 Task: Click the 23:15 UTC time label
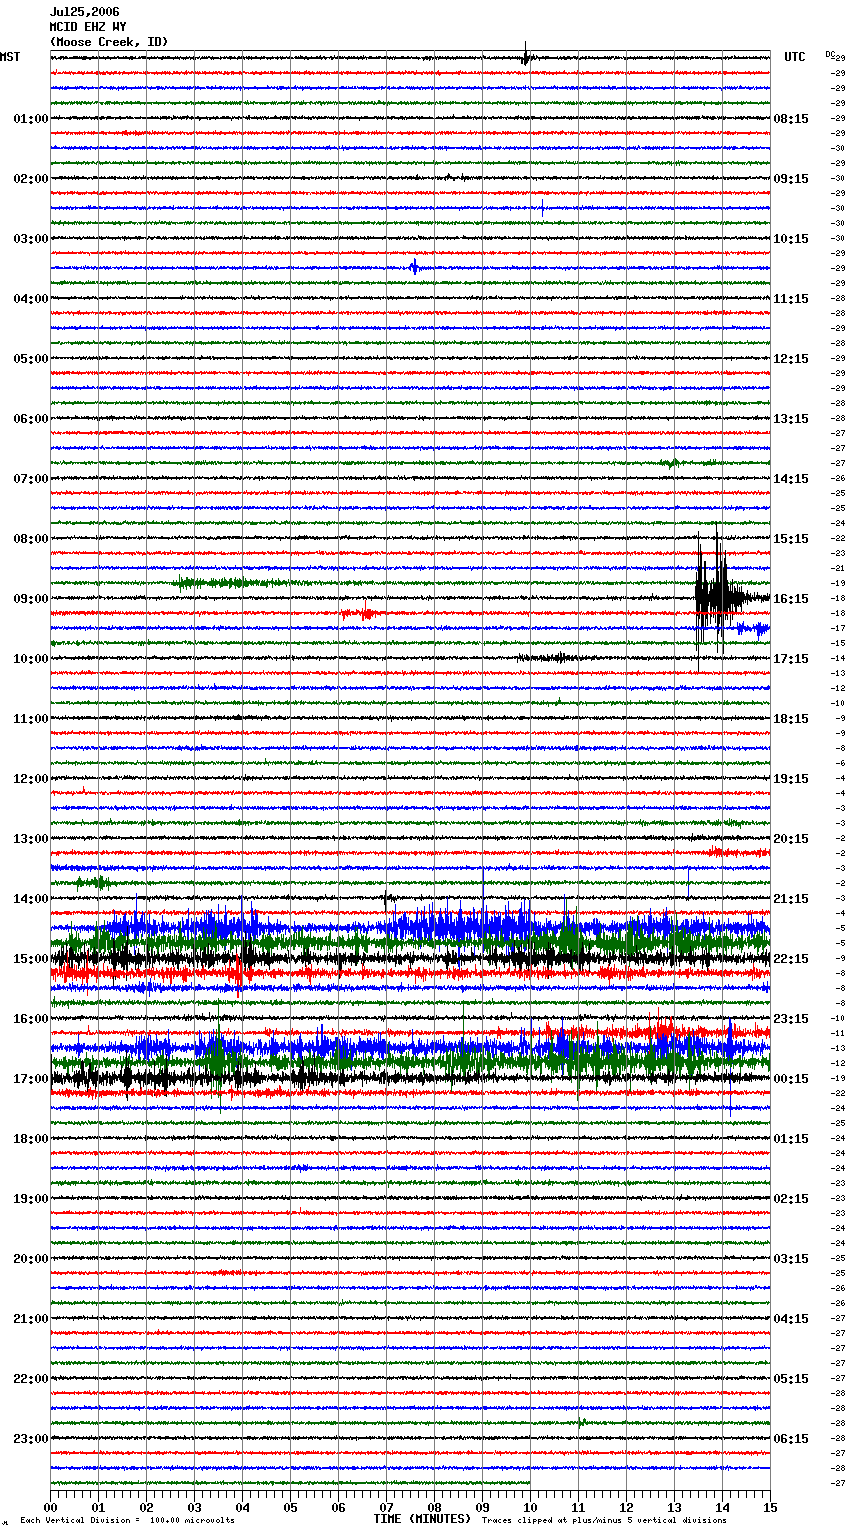[791, 1019]
